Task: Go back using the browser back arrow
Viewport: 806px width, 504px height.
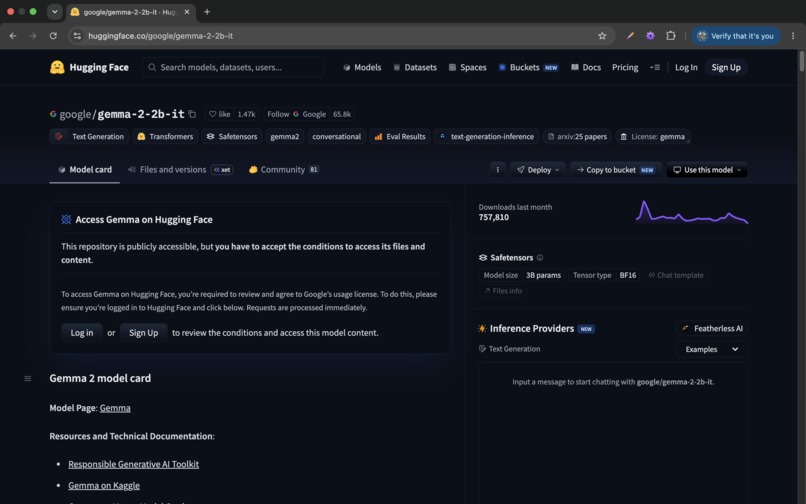Action: (x=13, y=36)
